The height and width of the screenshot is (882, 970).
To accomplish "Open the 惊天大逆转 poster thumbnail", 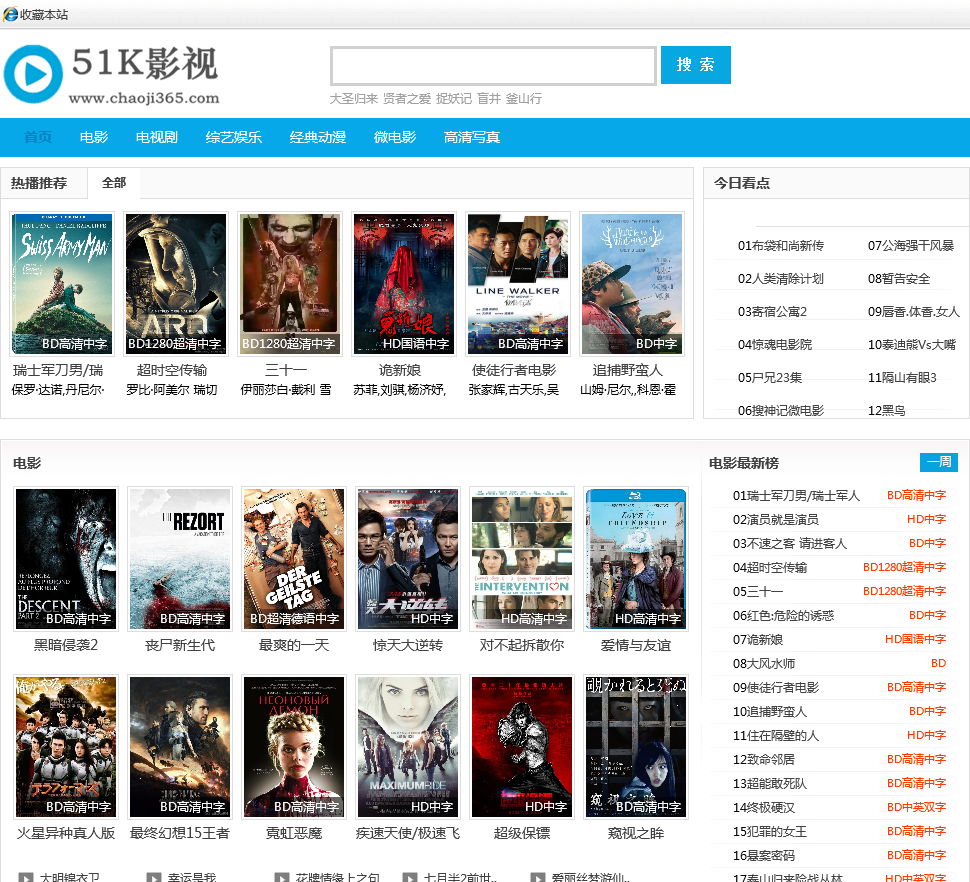I will point(408,559).
